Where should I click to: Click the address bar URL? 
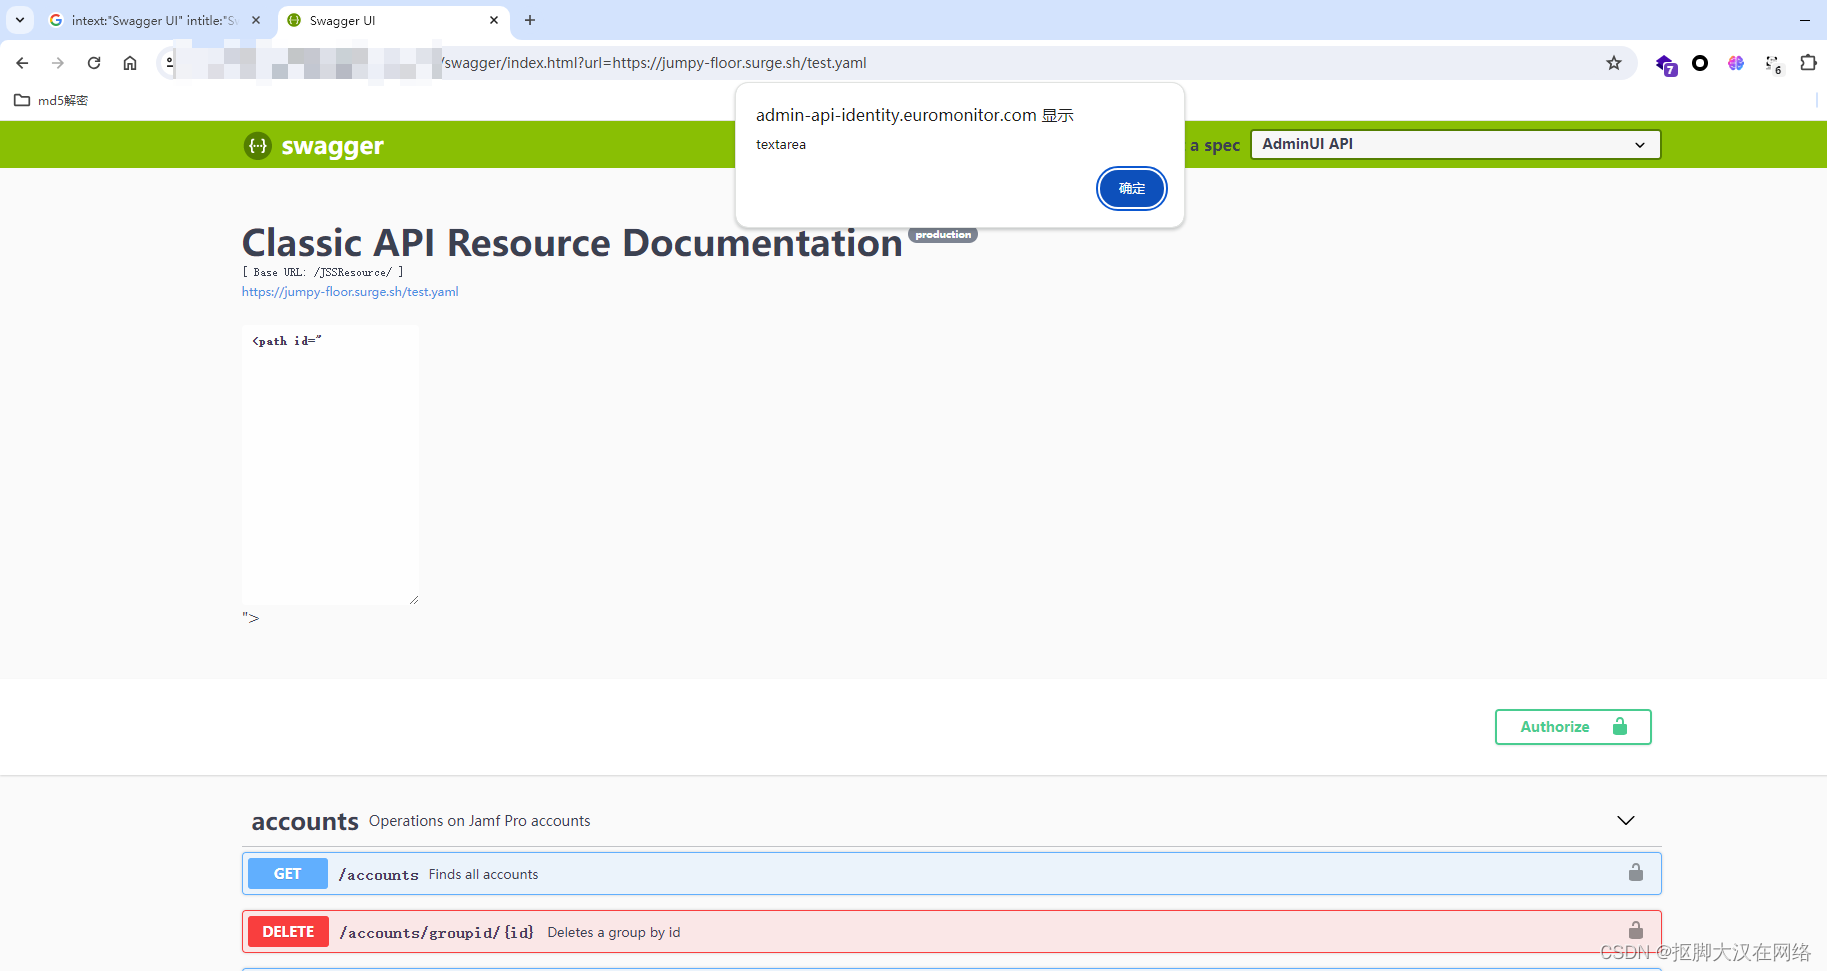tap(655, 63)
